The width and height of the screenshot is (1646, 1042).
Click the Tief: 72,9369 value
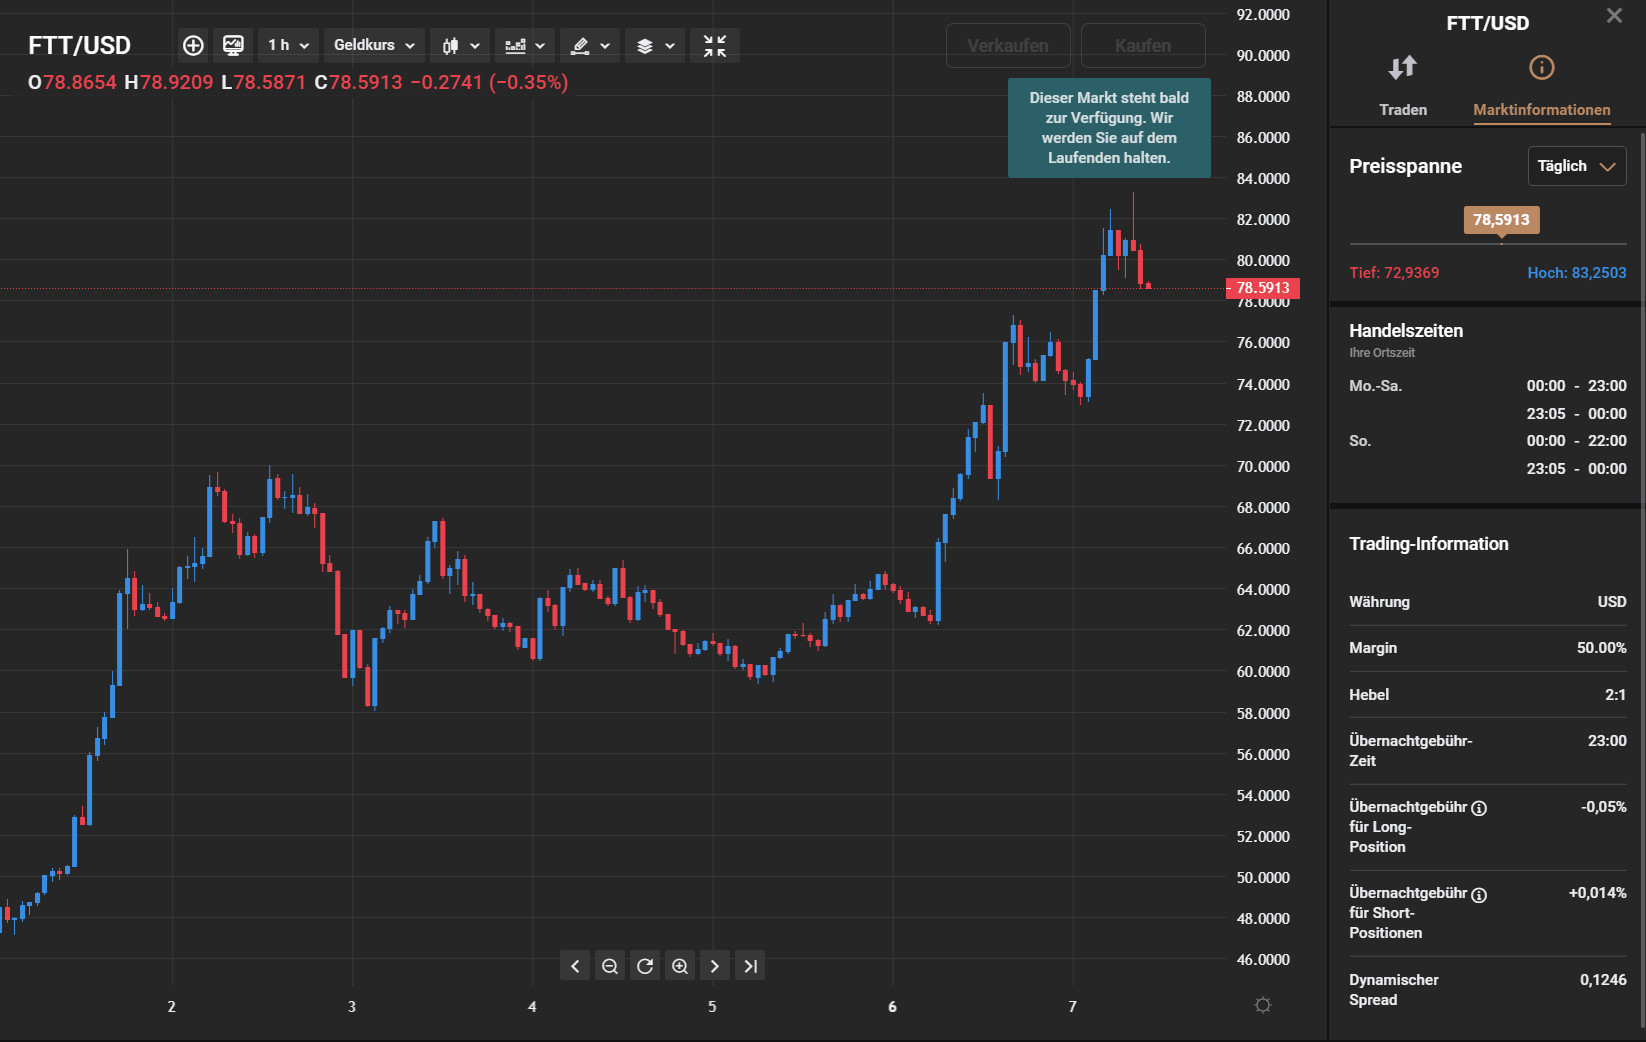1394,273
